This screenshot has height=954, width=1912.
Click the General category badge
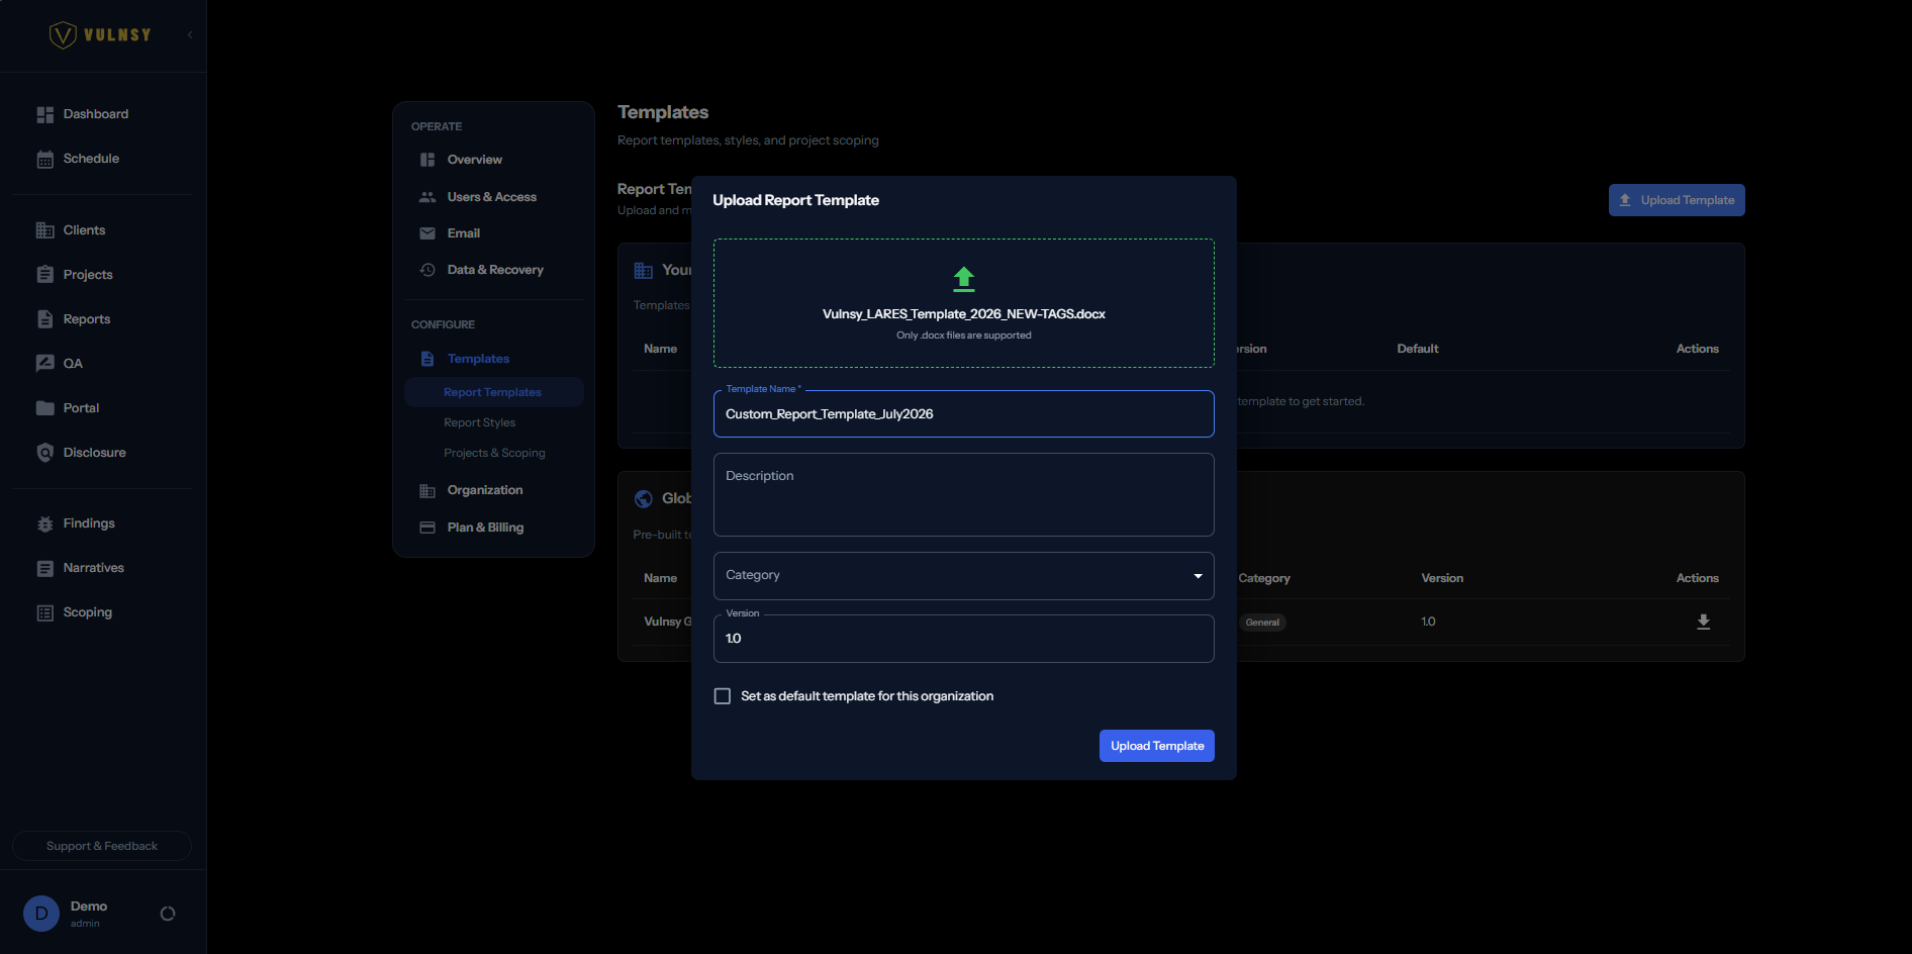pyautogui.click(x=1262, y=622)
